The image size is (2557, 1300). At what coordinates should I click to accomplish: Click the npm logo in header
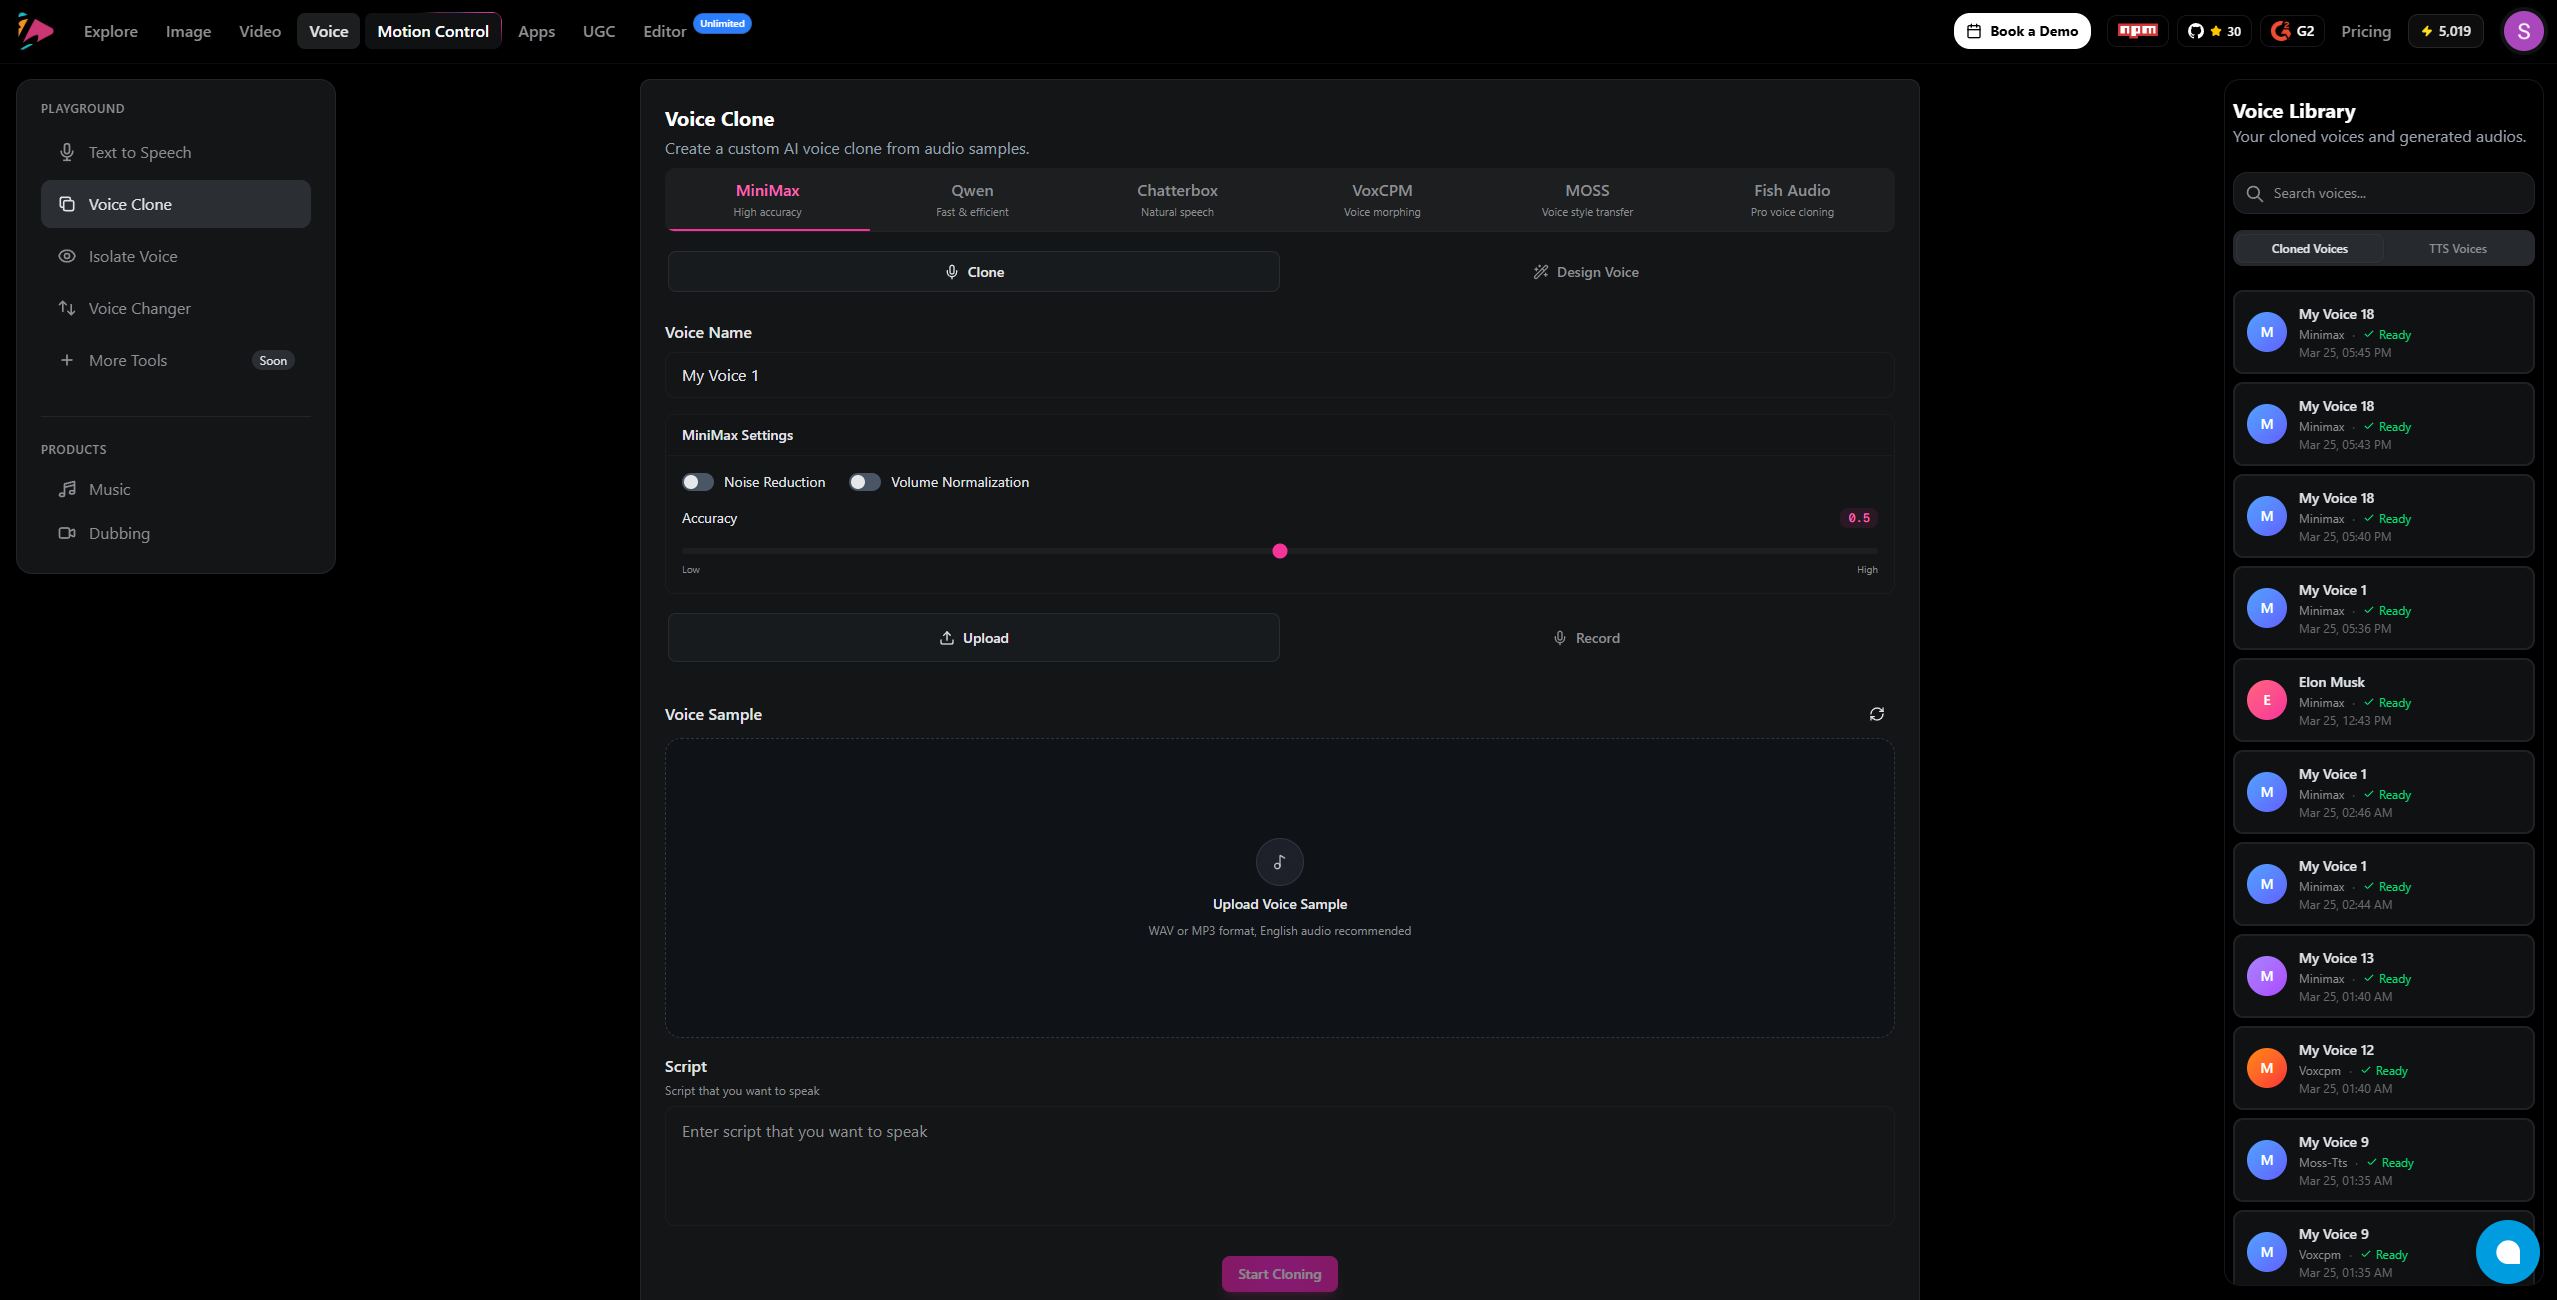click(x=2137, y=31)
